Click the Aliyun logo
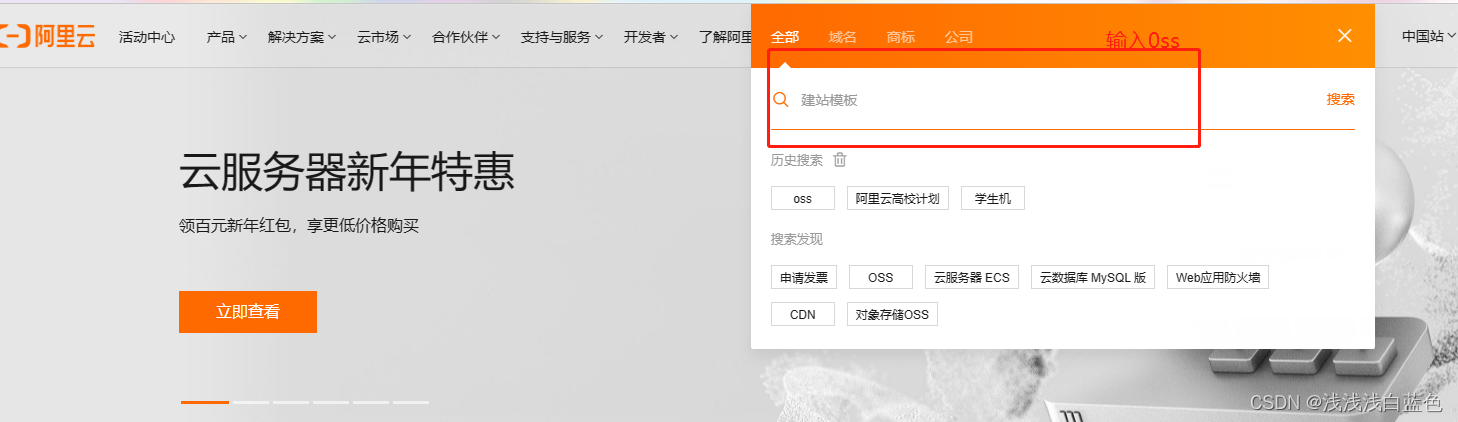1458x422 pixels. click(x=48, y=37)
